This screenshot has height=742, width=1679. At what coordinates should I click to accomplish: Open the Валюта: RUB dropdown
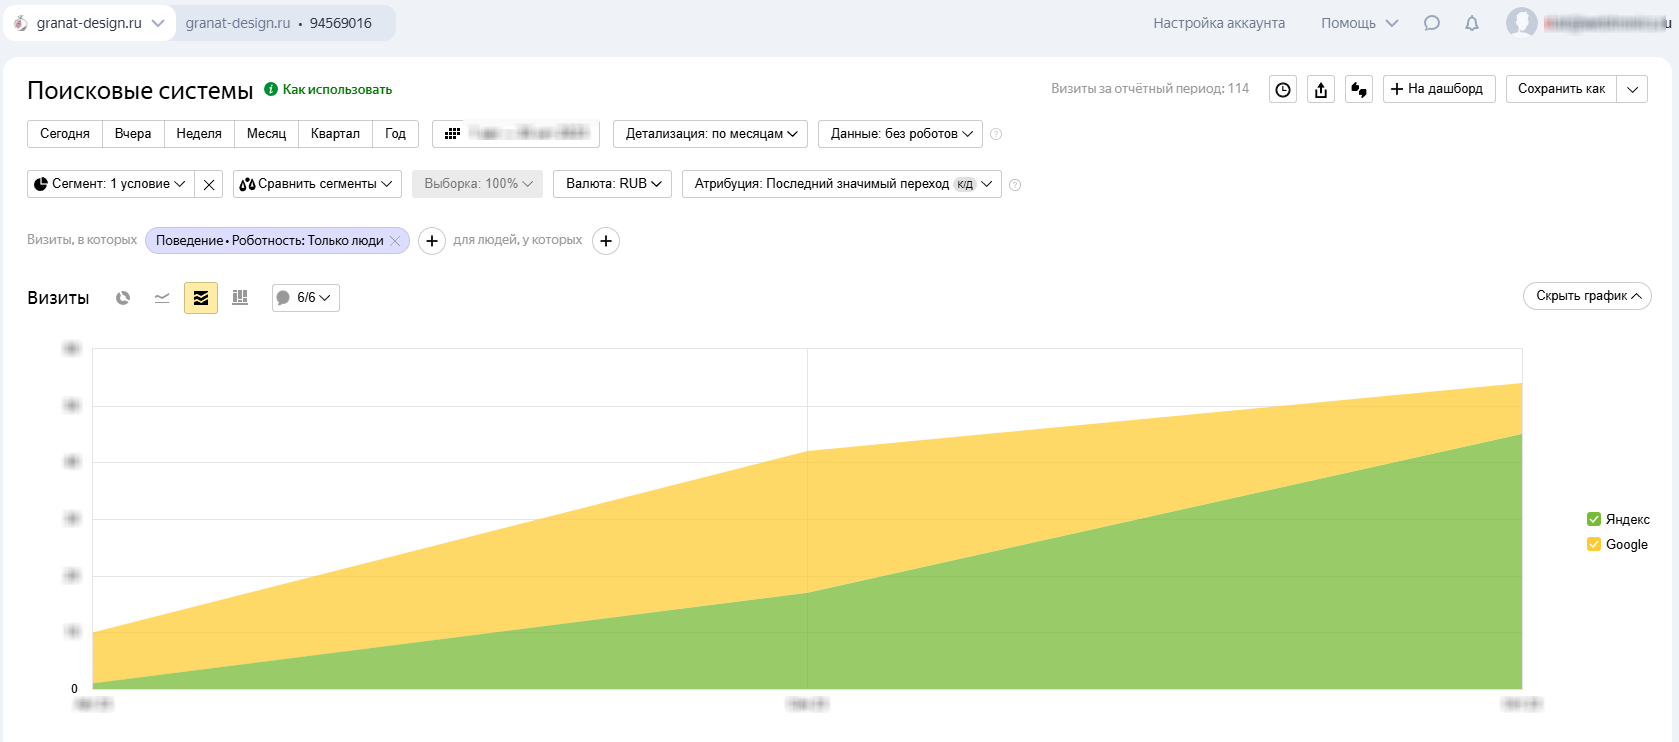click(x=613, y=184)
